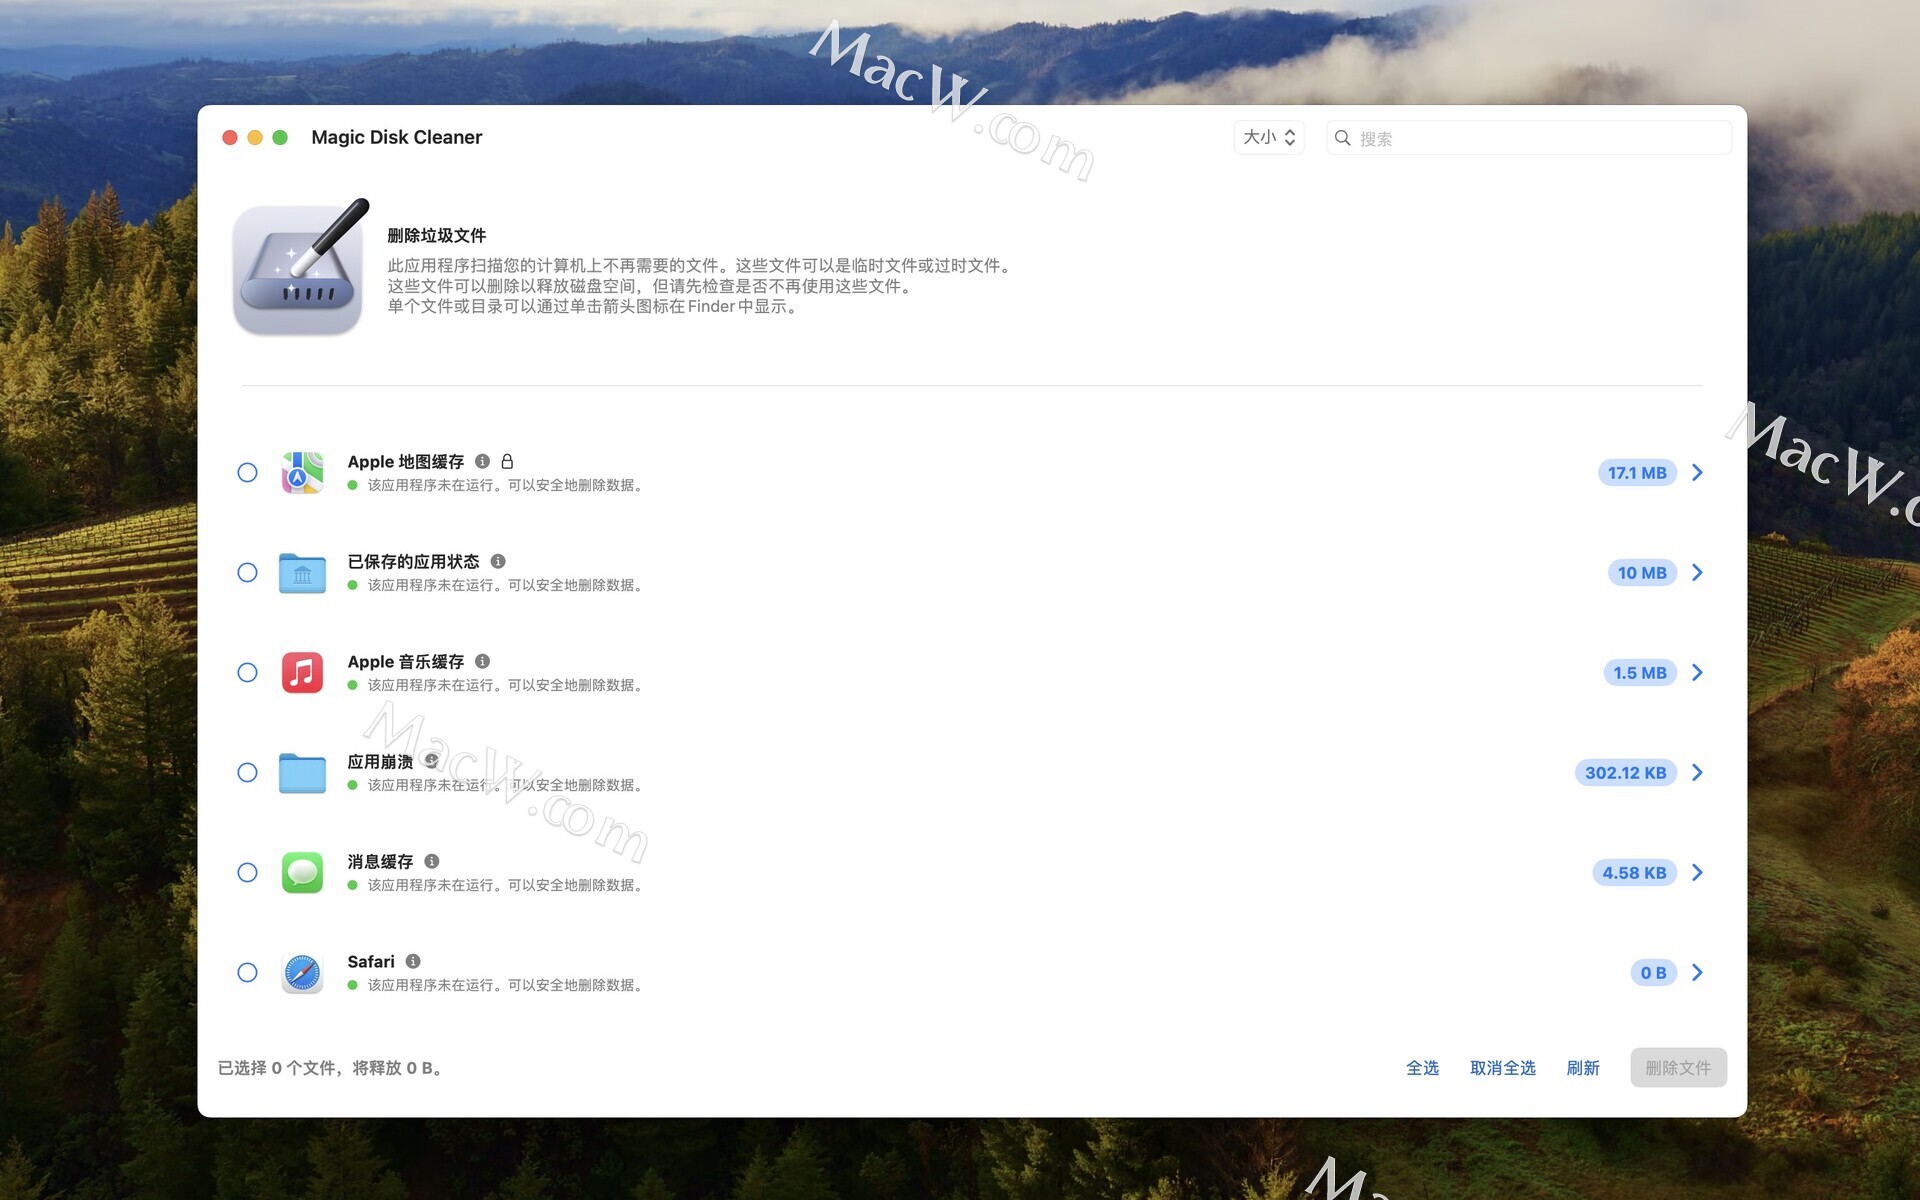Click the 0 B size badge

click(x=1653, y=973)
